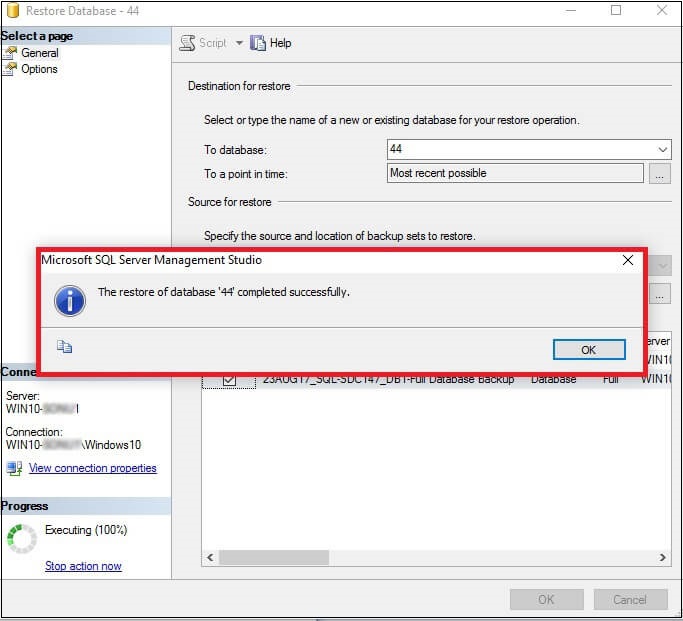Click the Cancel button of Restore Database window
This screenshot has width=683, height=621.
(x=630, y=600)
